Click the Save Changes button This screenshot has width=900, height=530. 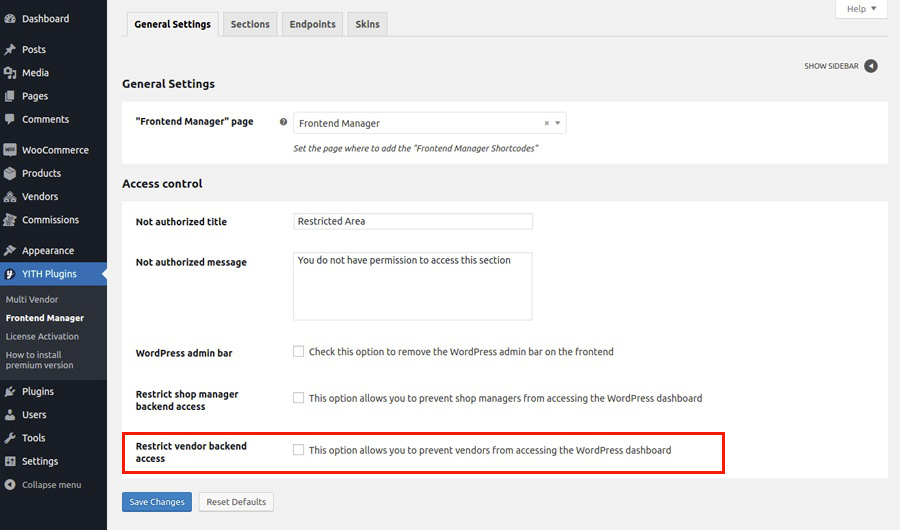pos(157,502)
